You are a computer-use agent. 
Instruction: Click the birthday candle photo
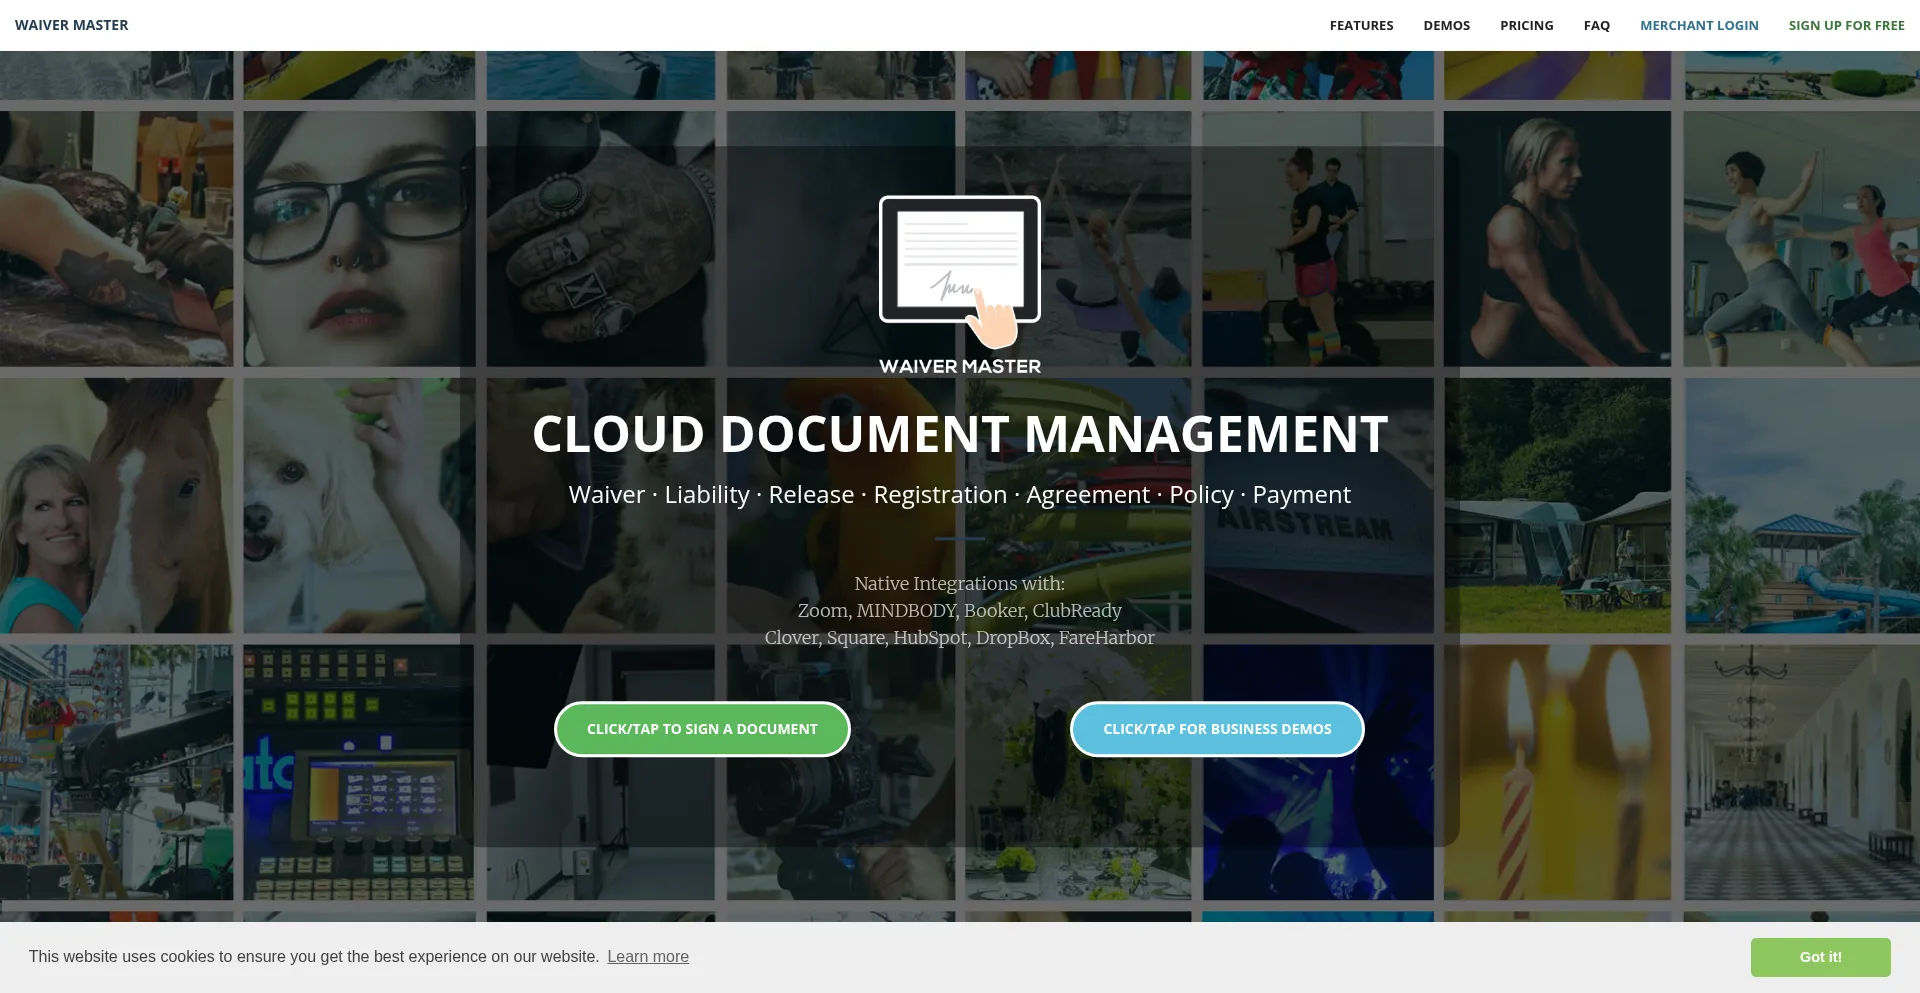click(1556, 771)
